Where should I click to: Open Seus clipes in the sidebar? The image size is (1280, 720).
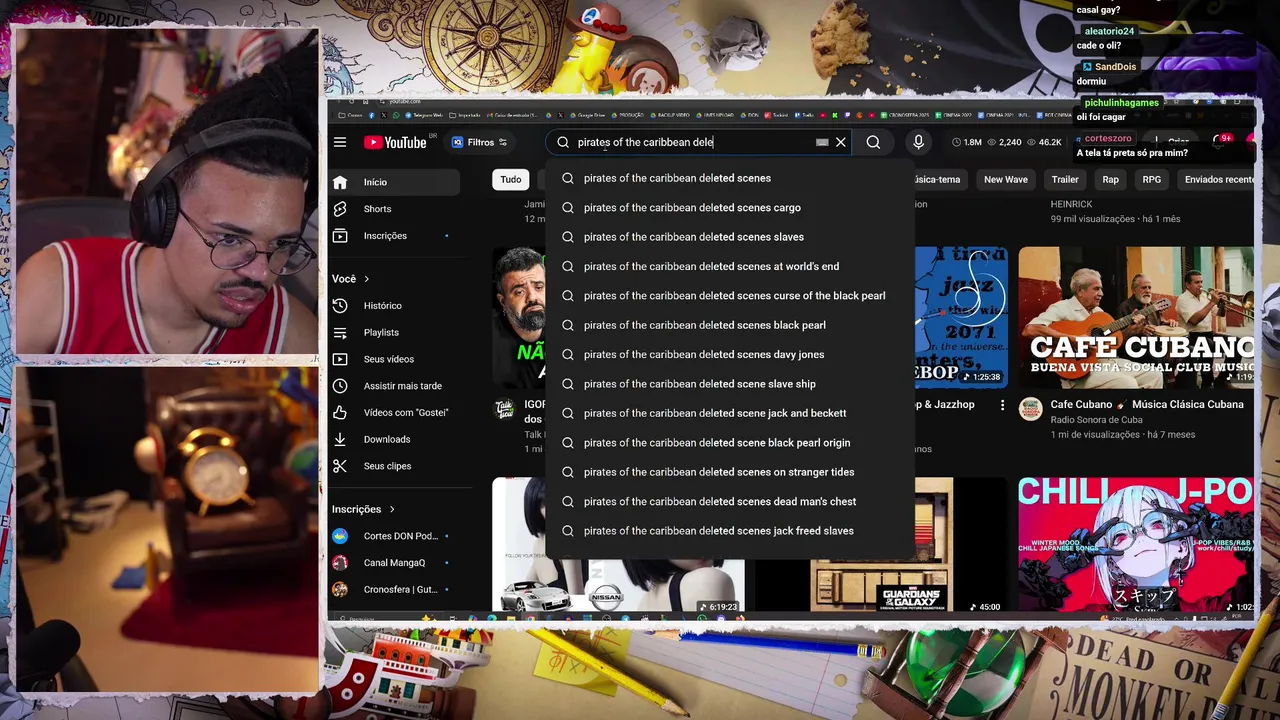(x=394, y=466)
